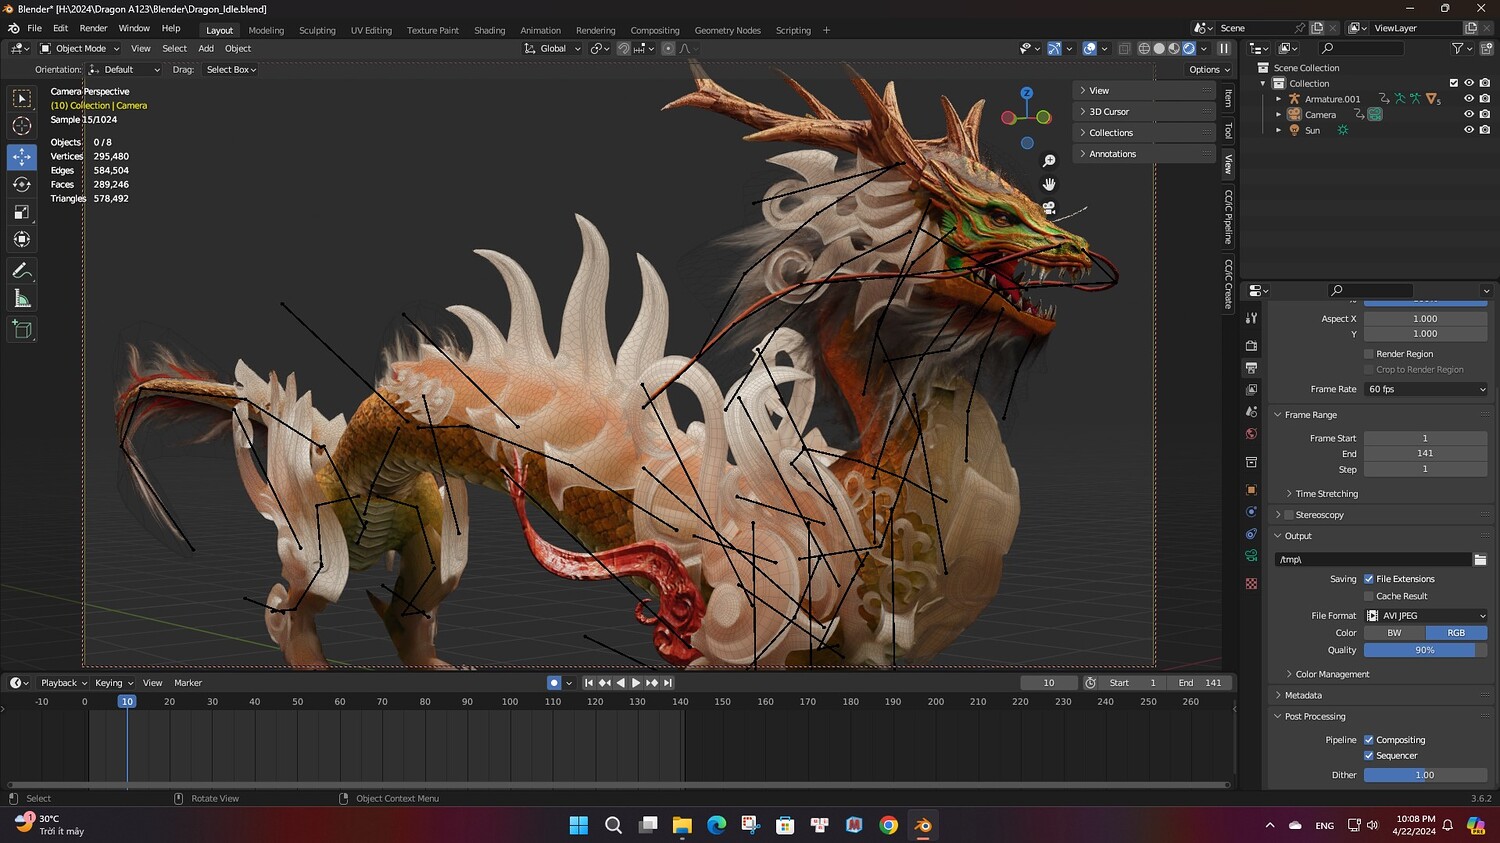The height and width of the screenshot is (843, 1500).
Task: Open the Options dropdown in viewport
Action: (1209, 70)
